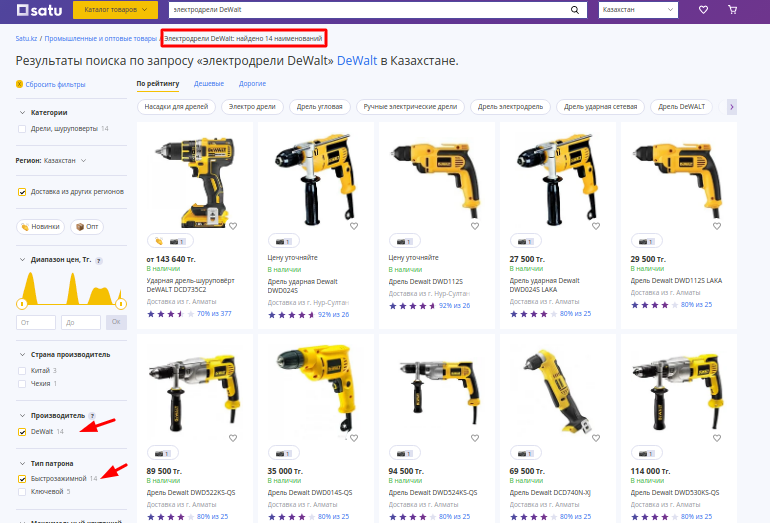Select the По рейтингу sorting tab
The width and height of the screenshot is (770, 523).
click(x=158, y=83)
